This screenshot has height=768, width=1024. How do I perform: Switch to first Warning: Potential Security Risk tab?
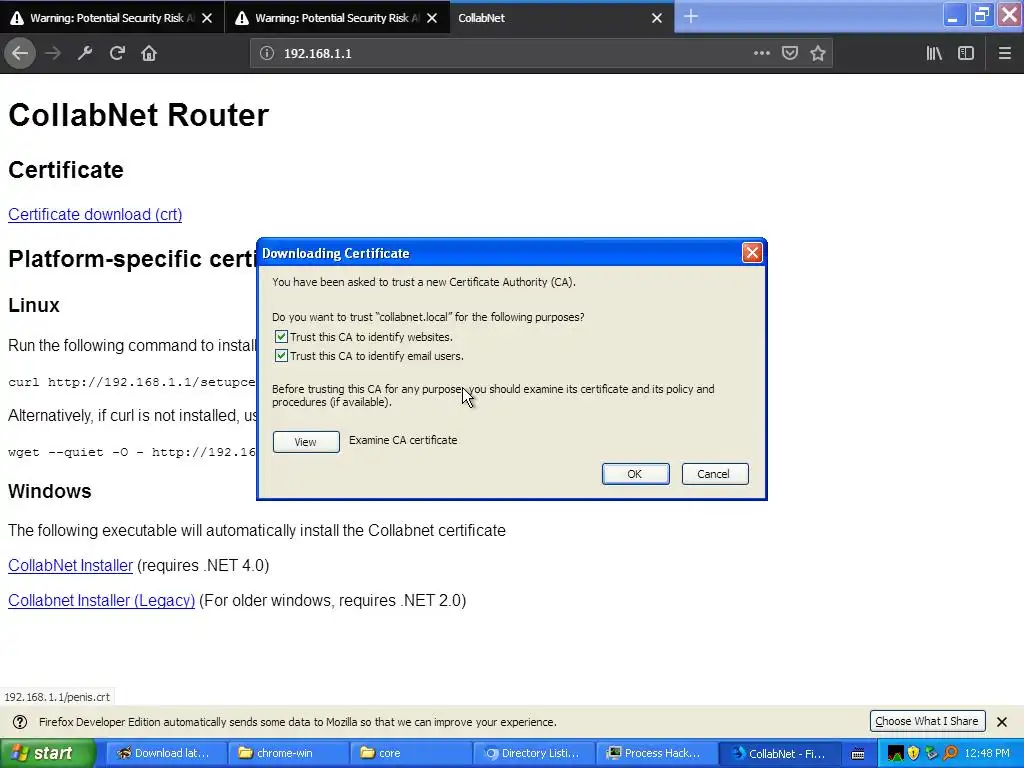pos(112,18)
